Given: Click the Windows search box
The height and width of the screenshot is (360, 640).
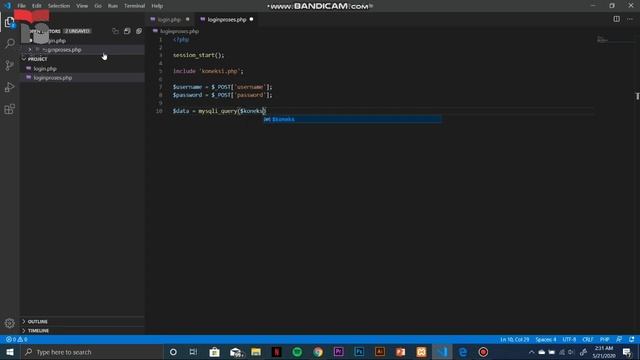Looking at the screenshot, I should (x=91, y=352).
